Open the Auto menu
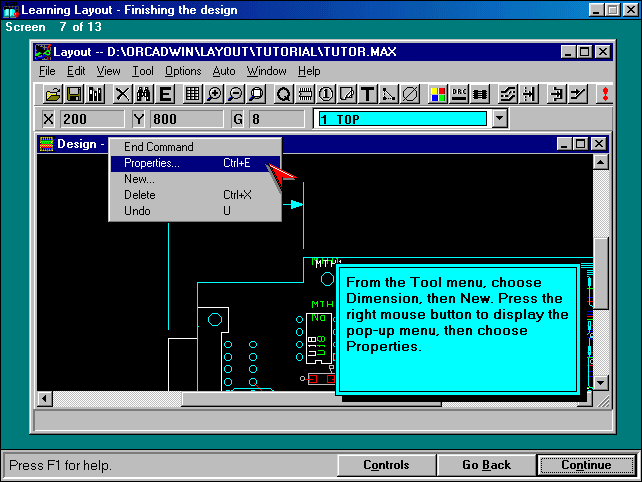Viewport: 642px width, 482px height. [224, 71]
